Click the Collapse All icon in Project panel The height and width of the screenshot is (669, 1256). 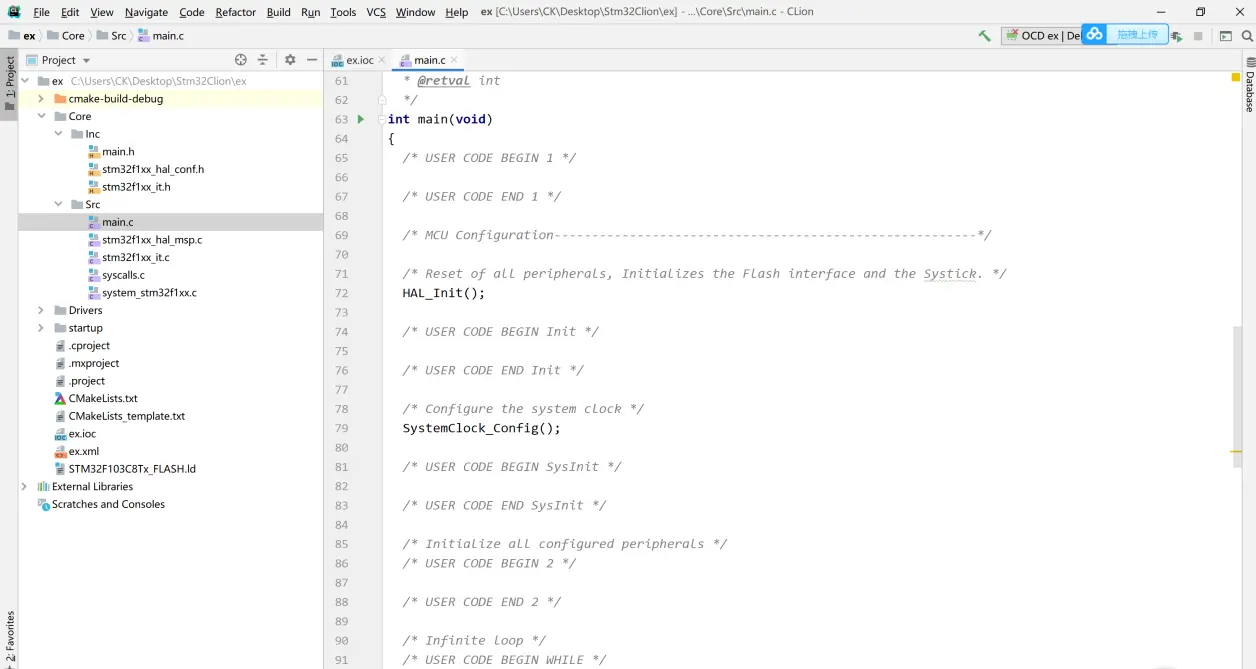click(x=263, y=60)
